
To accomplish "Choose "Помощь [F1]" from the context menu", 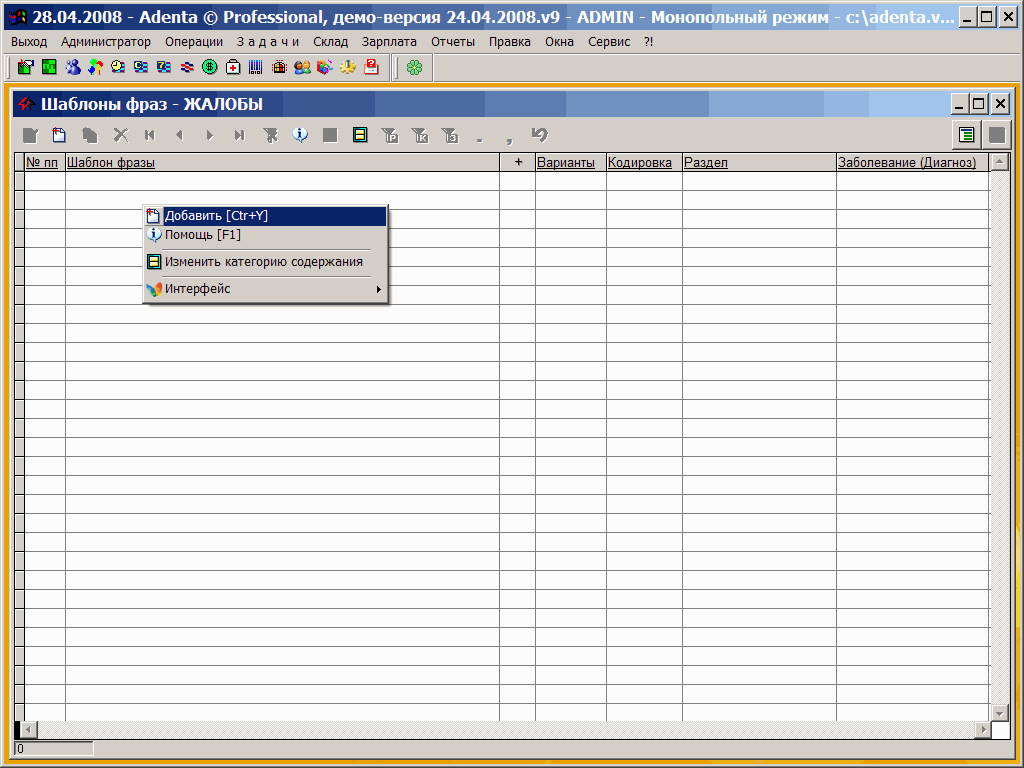I will pyautogui.click(x=203, y=235).
